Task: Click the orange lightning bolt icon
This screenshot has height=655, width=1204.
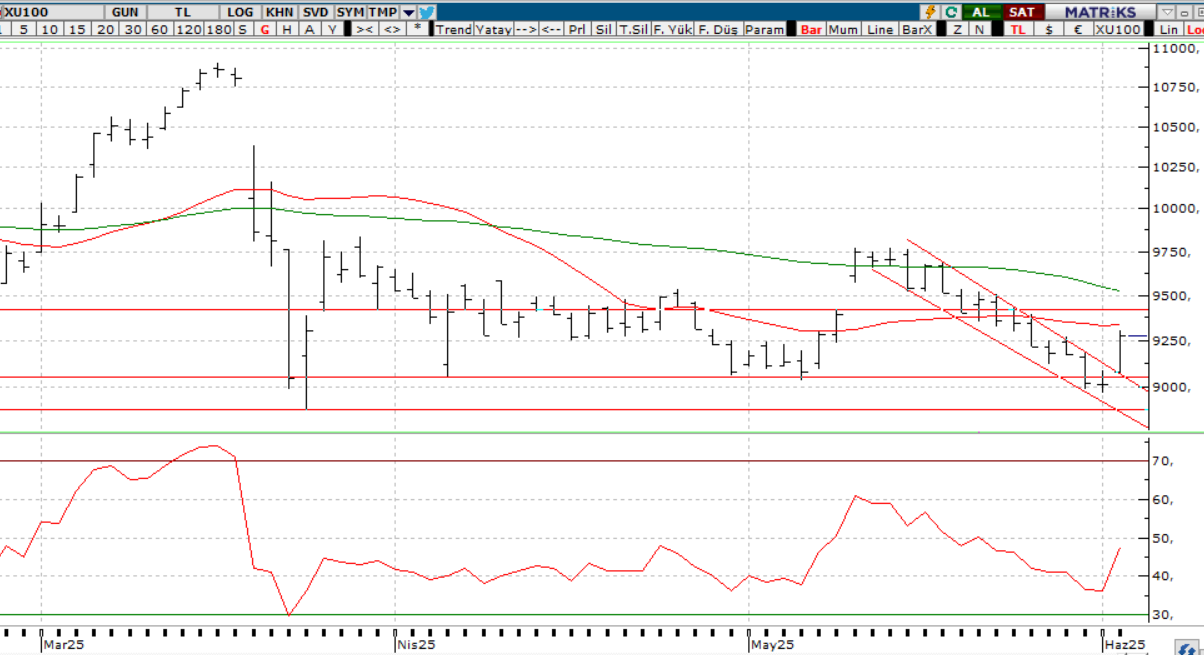Action: pos(931,12)
